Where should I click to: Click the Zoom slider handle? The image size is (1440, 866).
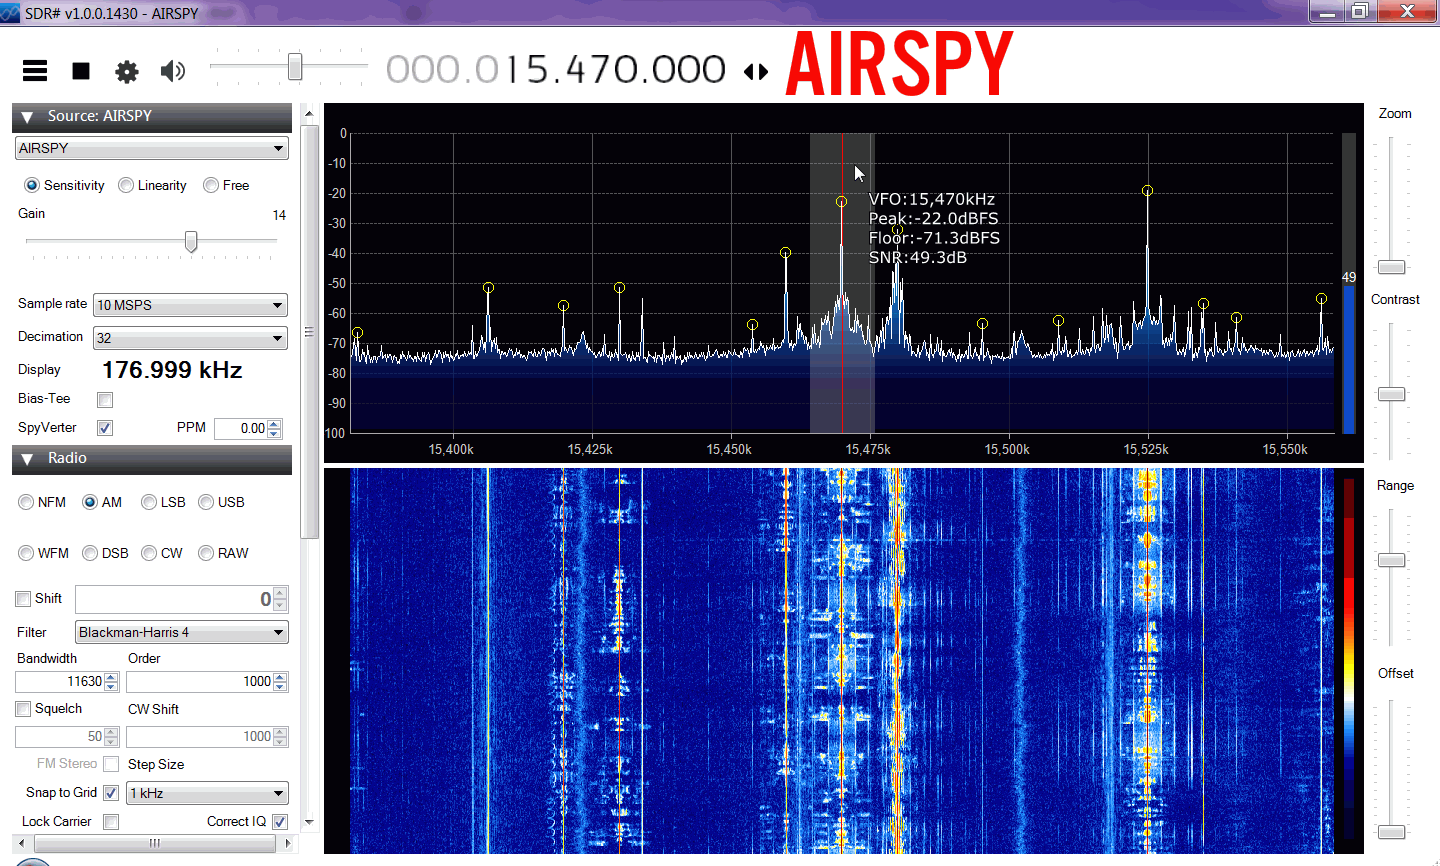(x=1391, y=268)
